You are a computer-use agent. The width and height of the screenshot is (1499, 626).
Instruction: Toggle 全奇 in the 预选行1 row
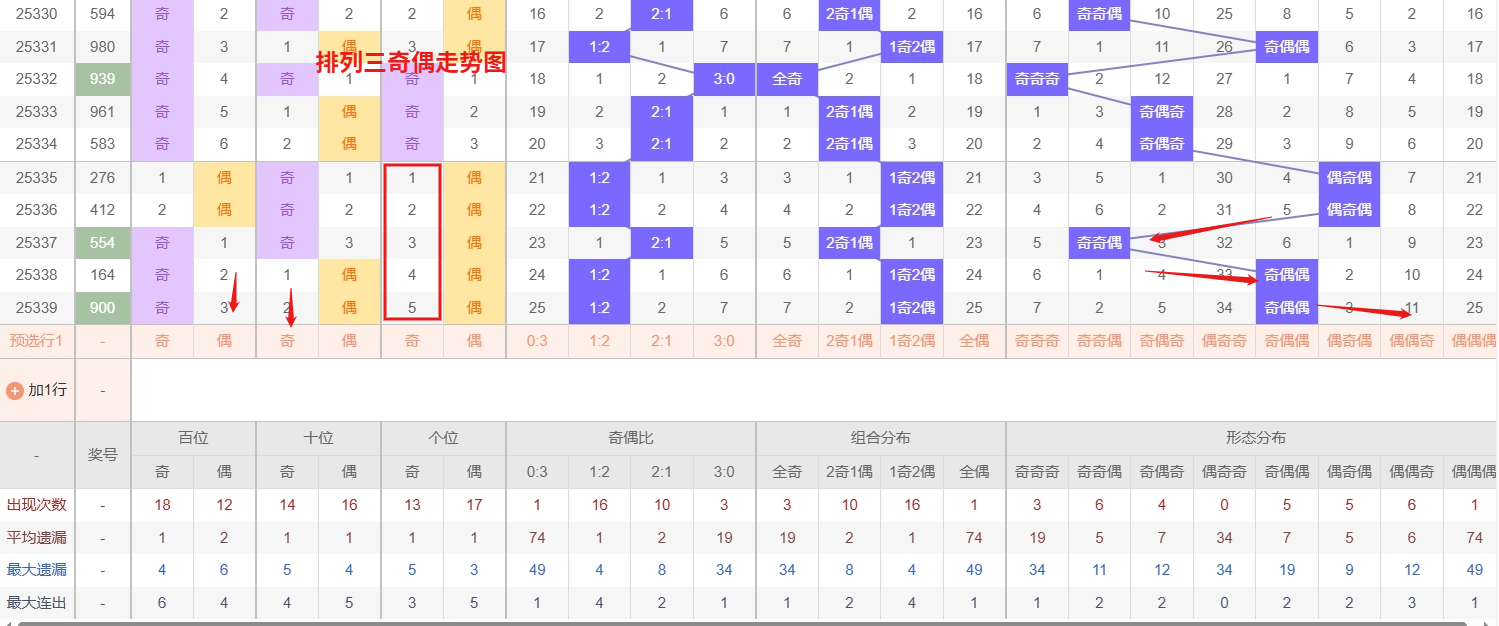[x=787, y=341]
